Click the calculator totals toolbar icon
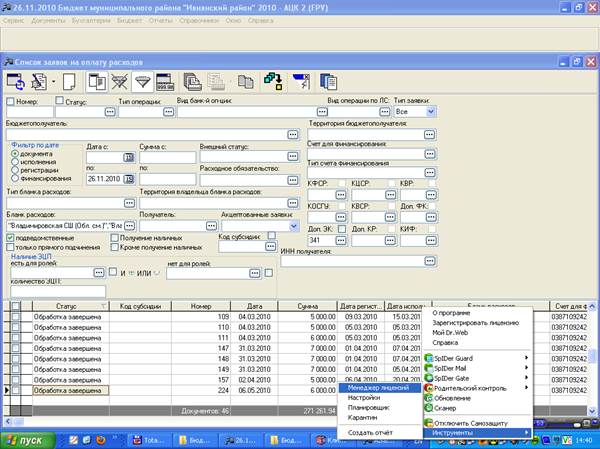The height and width of the screenshot is (449, 600). tap(165, 82)
